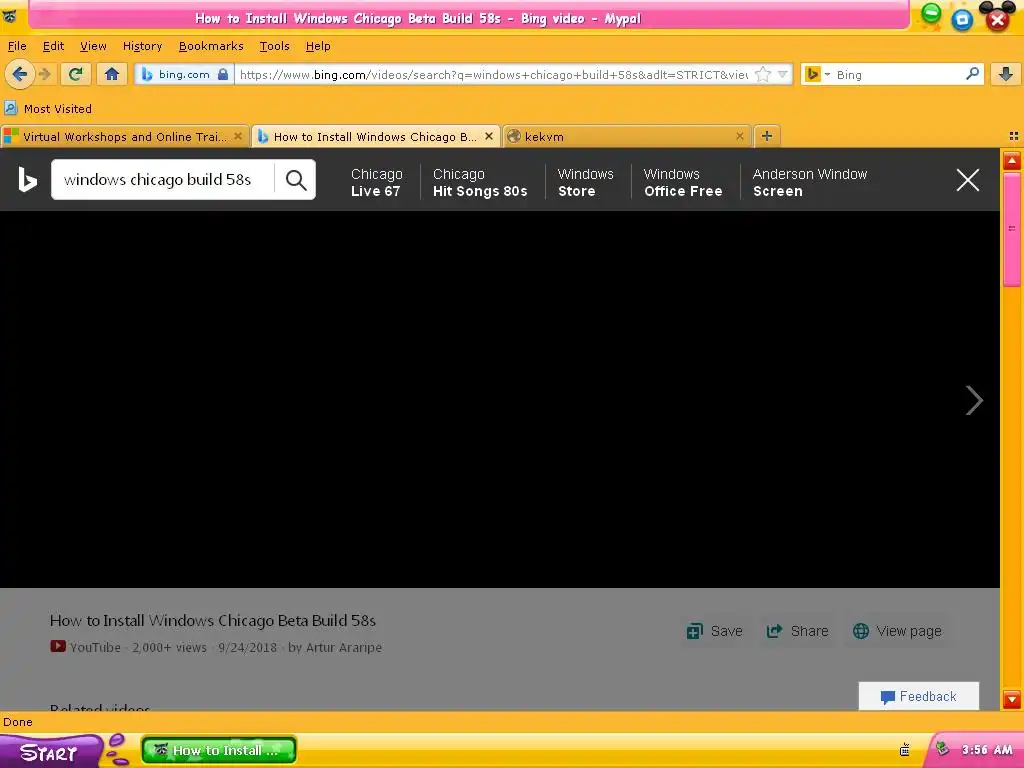Viewport: 1024px width, 768px height.
Task: Open the downloads arrow button
Action: tap(1006, 74)
